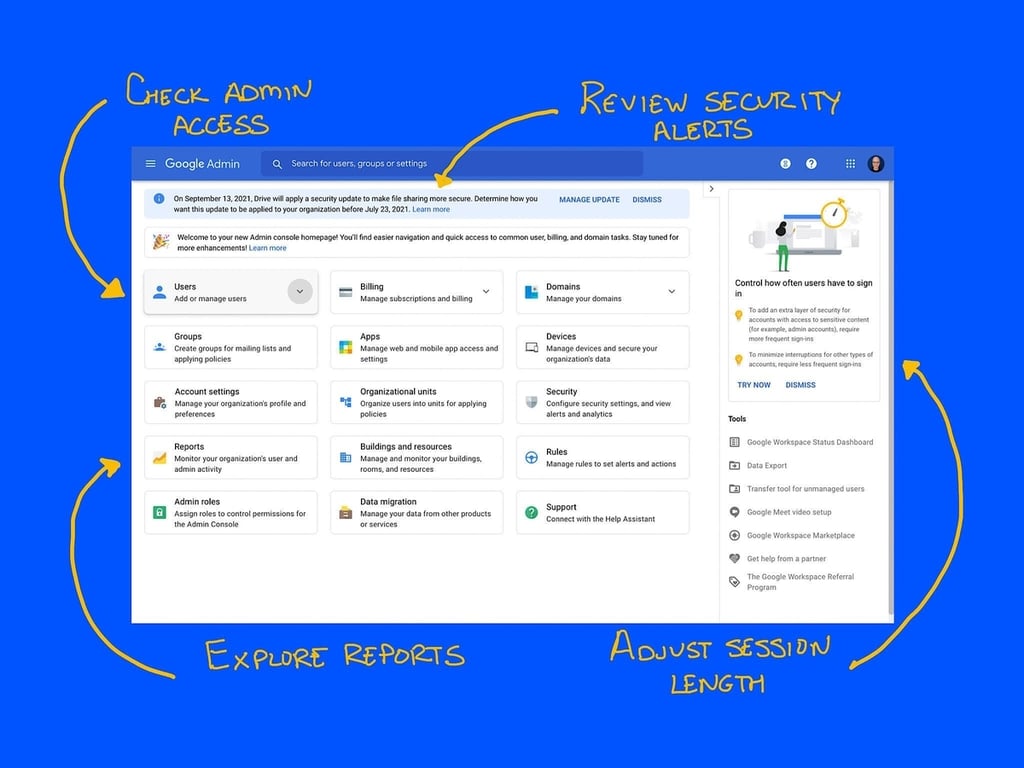Click the Rules steering wheel icon

[532, 458]
